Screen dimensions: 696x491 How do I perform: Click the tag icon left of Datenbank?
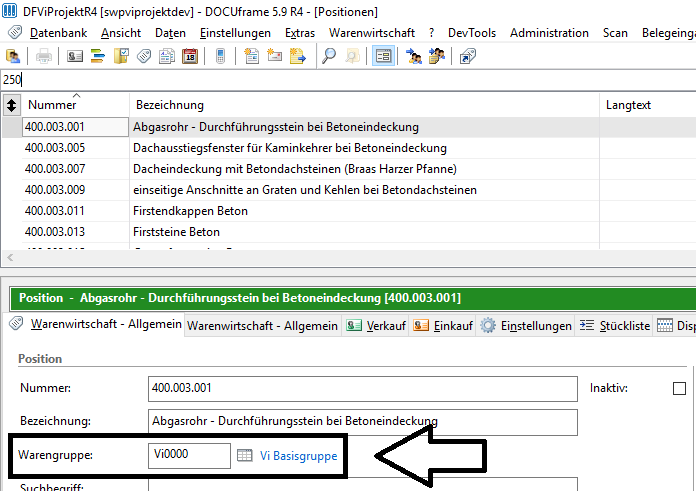tap(15, 32)
